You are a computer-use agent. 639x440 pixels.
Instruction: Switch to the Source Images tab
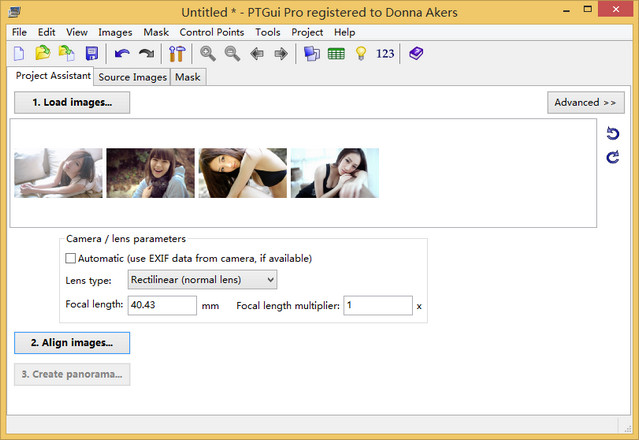[132, 77]
